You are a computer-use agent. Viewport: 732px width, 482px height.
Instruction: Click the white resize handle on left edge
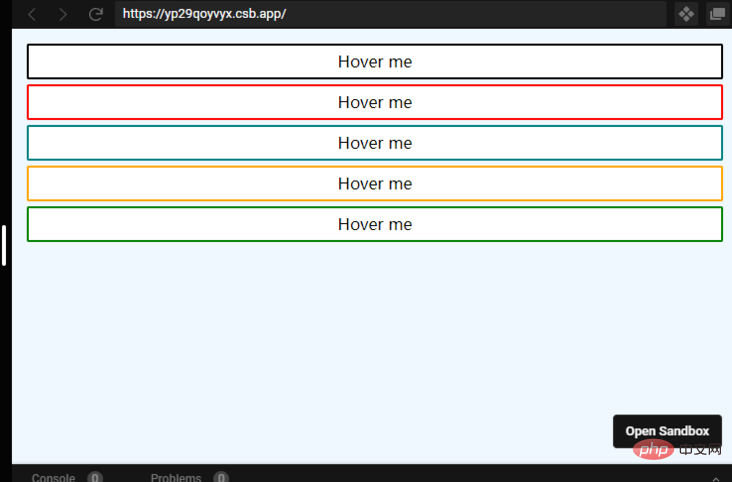5,245
